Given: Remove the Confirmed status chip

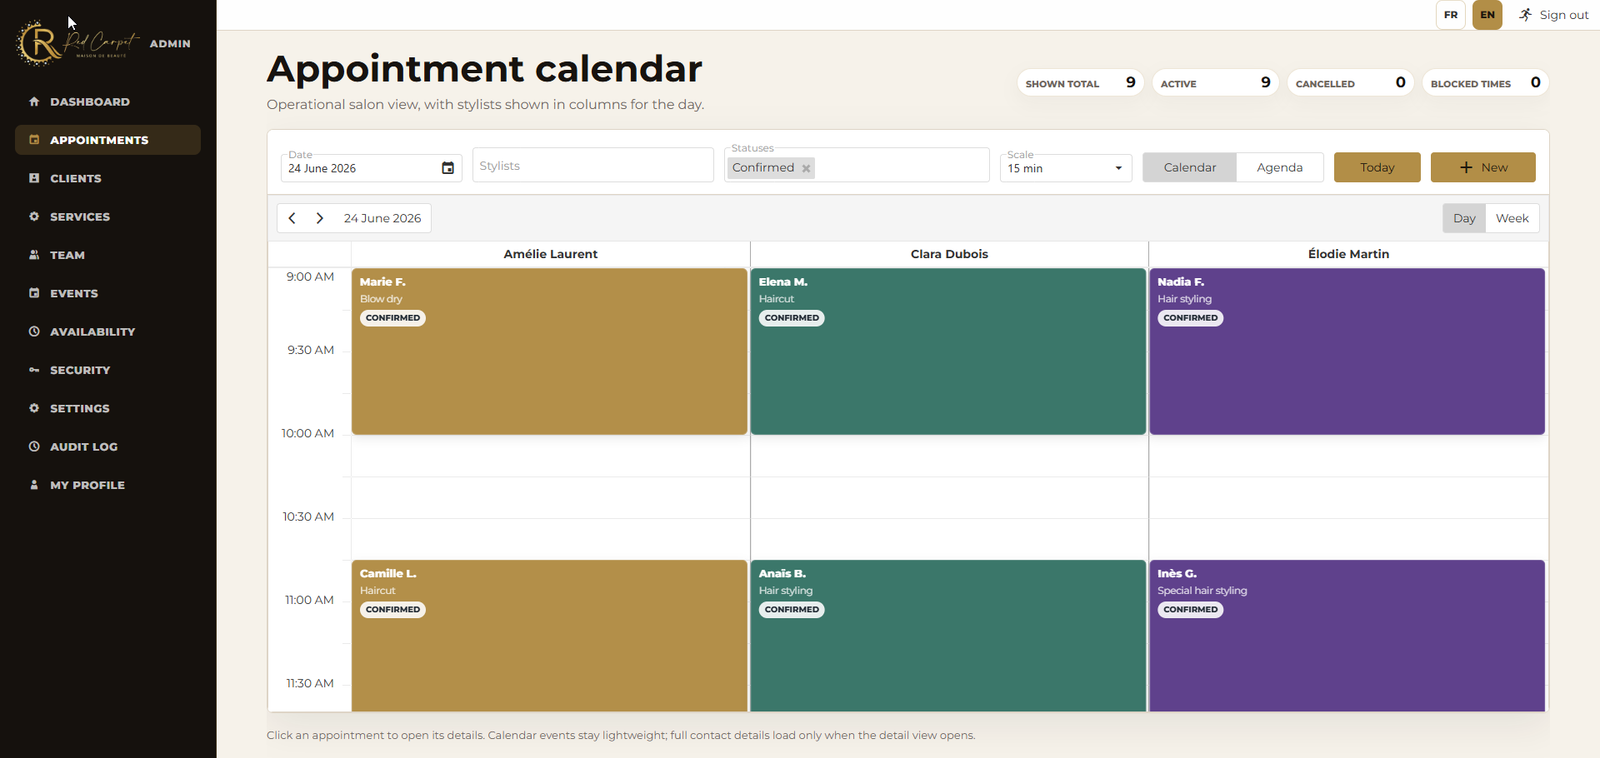Looking at the screenshot, I should pyautogui.click(x=806, y=168).
